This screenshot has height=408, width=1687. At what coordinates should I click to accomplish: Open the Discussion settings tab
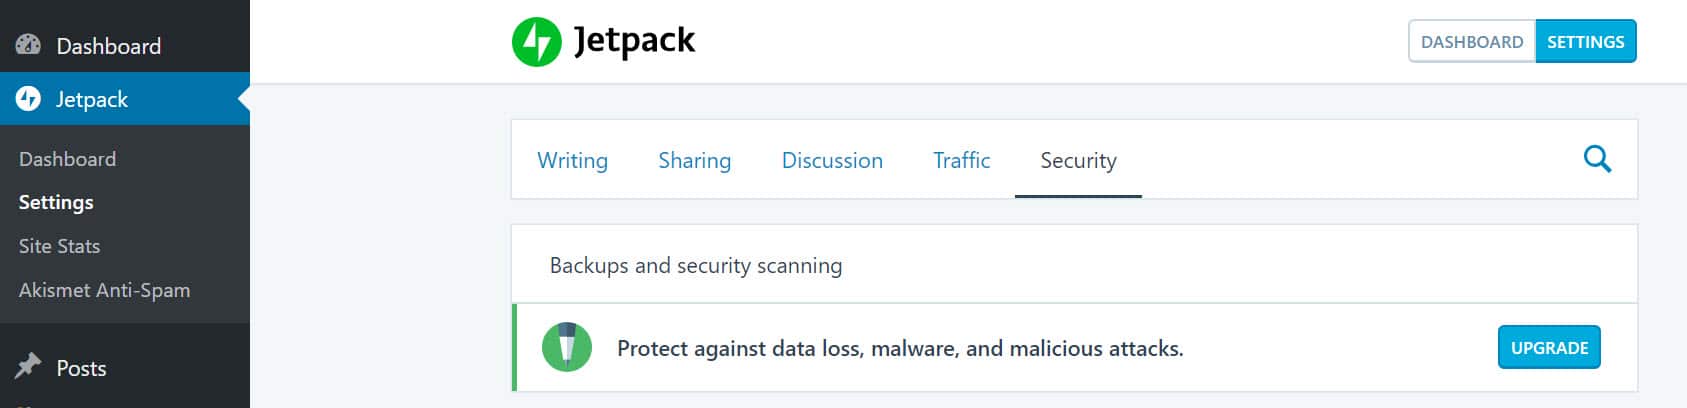(832, 160)
